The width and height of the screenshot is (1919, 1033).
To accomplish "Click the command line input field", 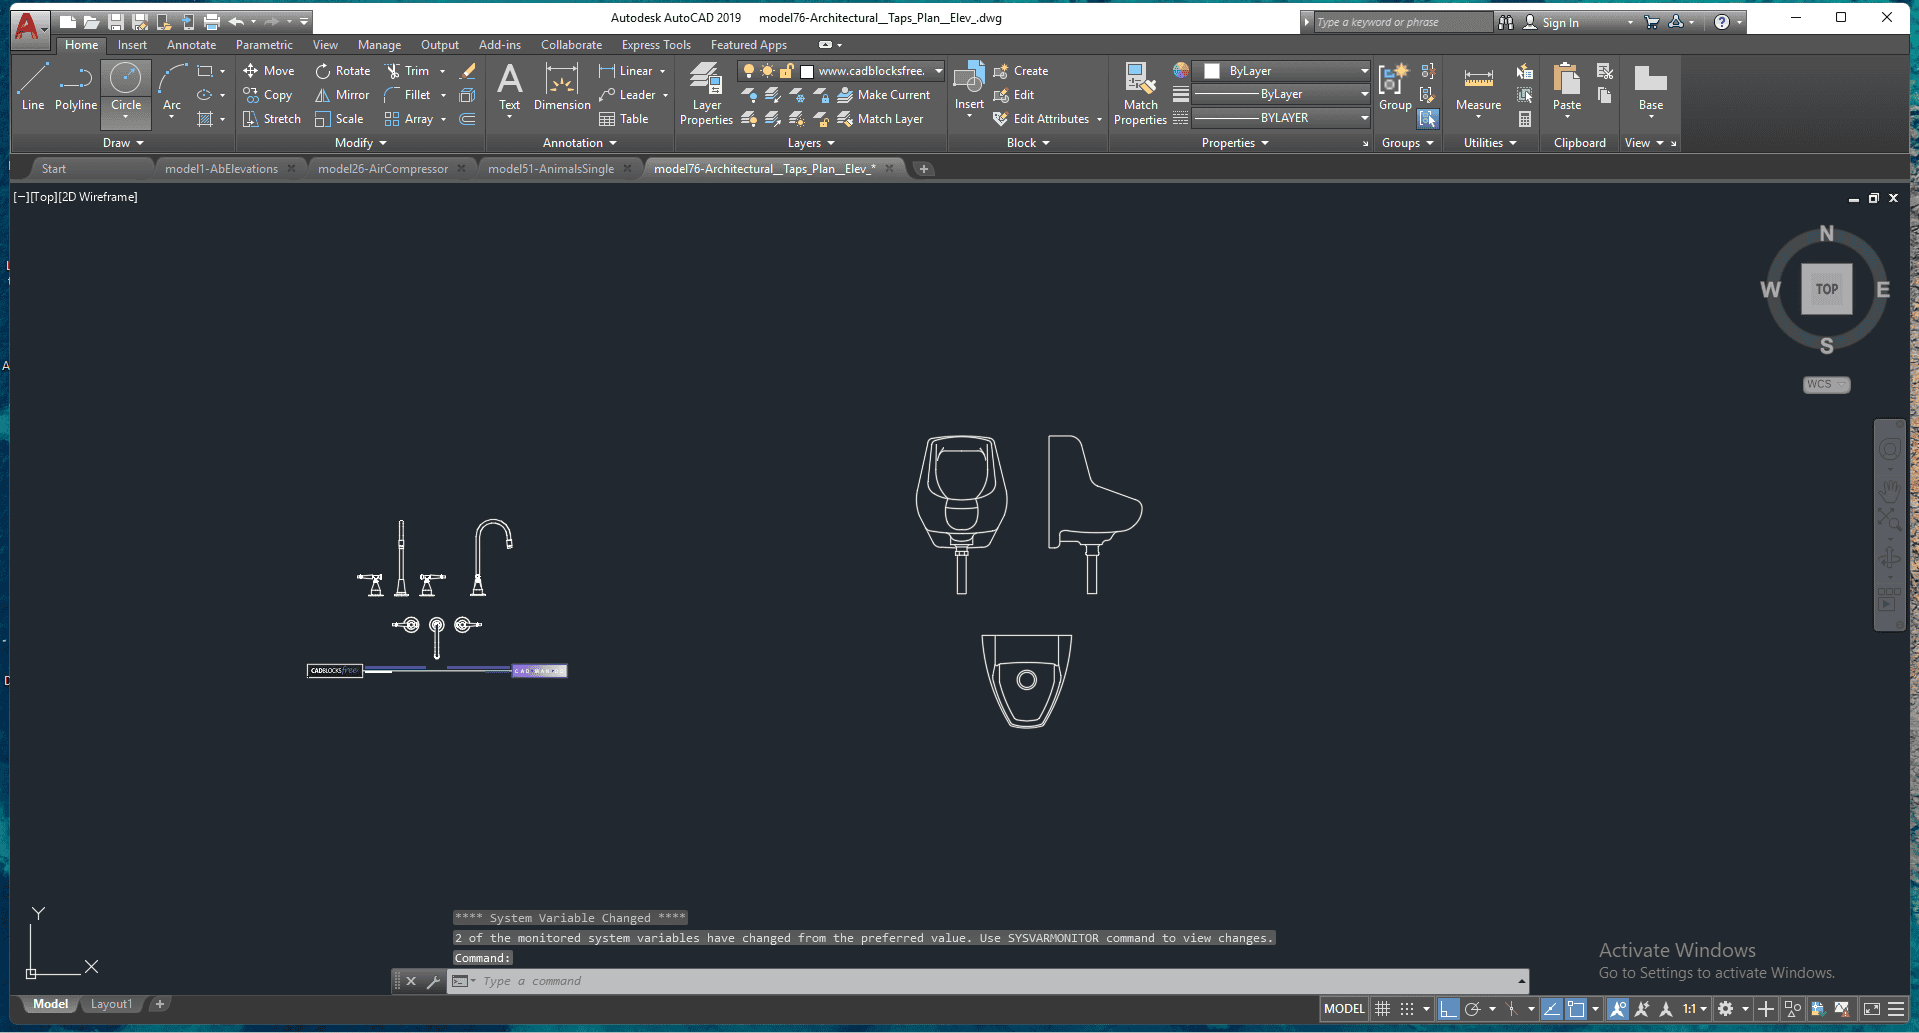I will click(x=900, y=981).
